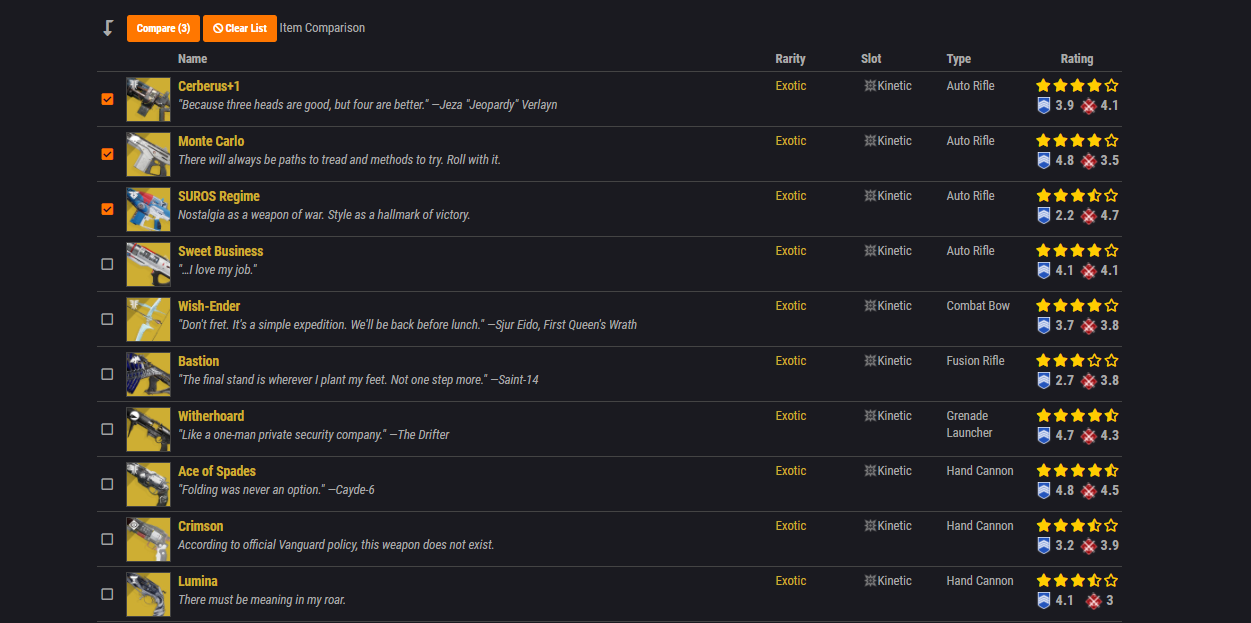Sort by the Name column header
Screen dimensions: 1251x623
(193, 59)
